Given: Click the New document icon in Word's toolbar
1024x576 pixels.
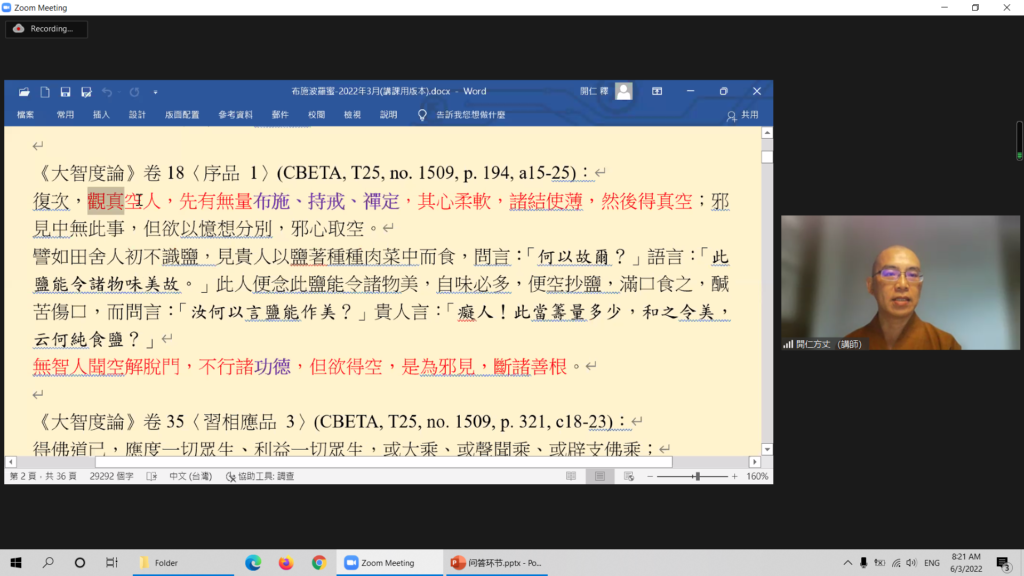Looking at the screenshot, I should (44, 92).
